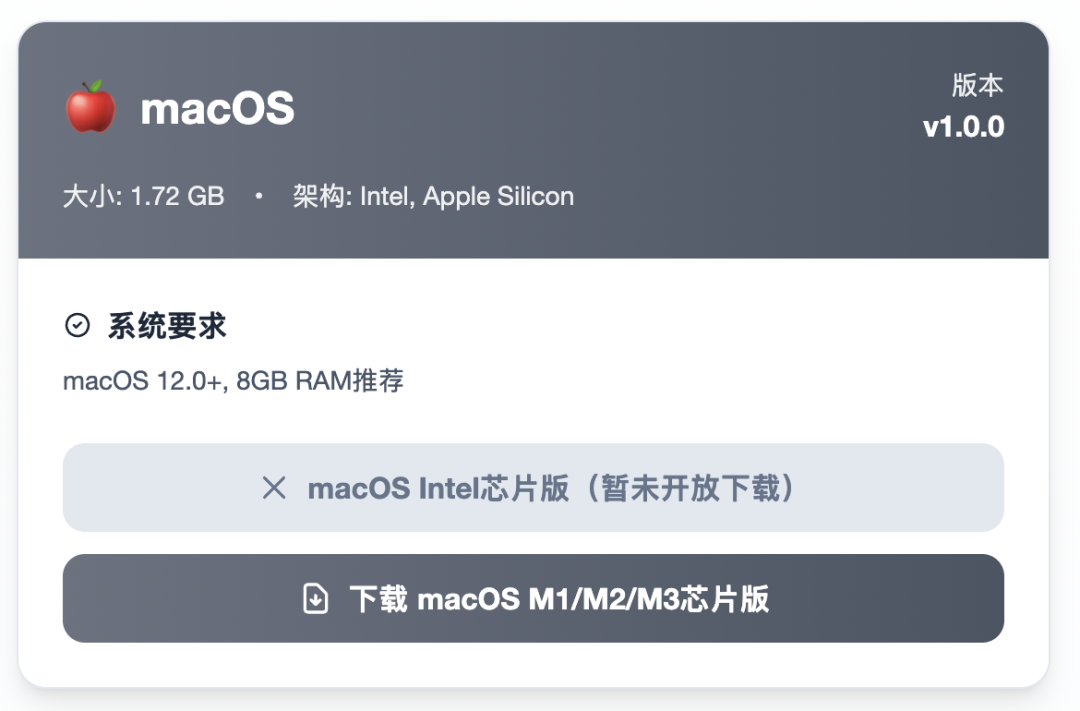Click the file download icon
Image resolution: width=1080 pixels, height=711 pixels.
(315, 598)
